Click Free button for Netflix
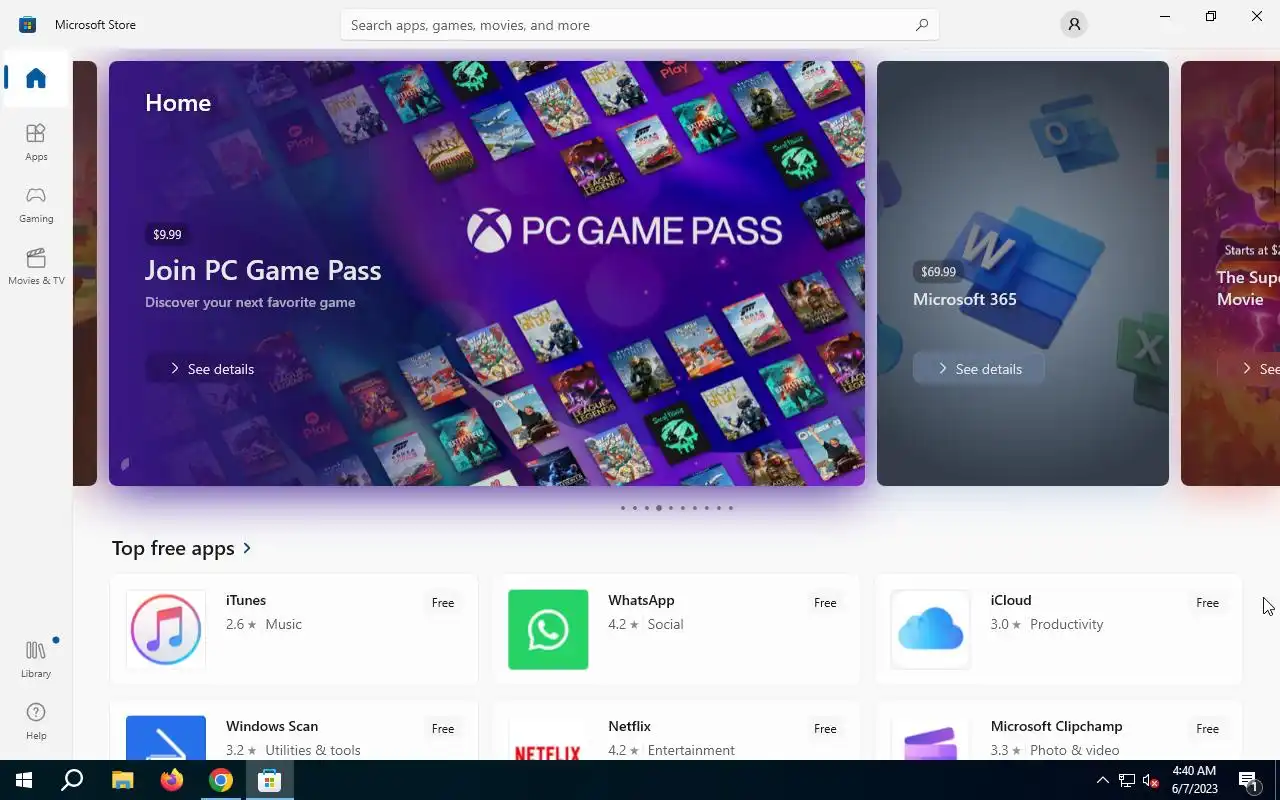Viewport: 1280px width, 800px height. 825,729
